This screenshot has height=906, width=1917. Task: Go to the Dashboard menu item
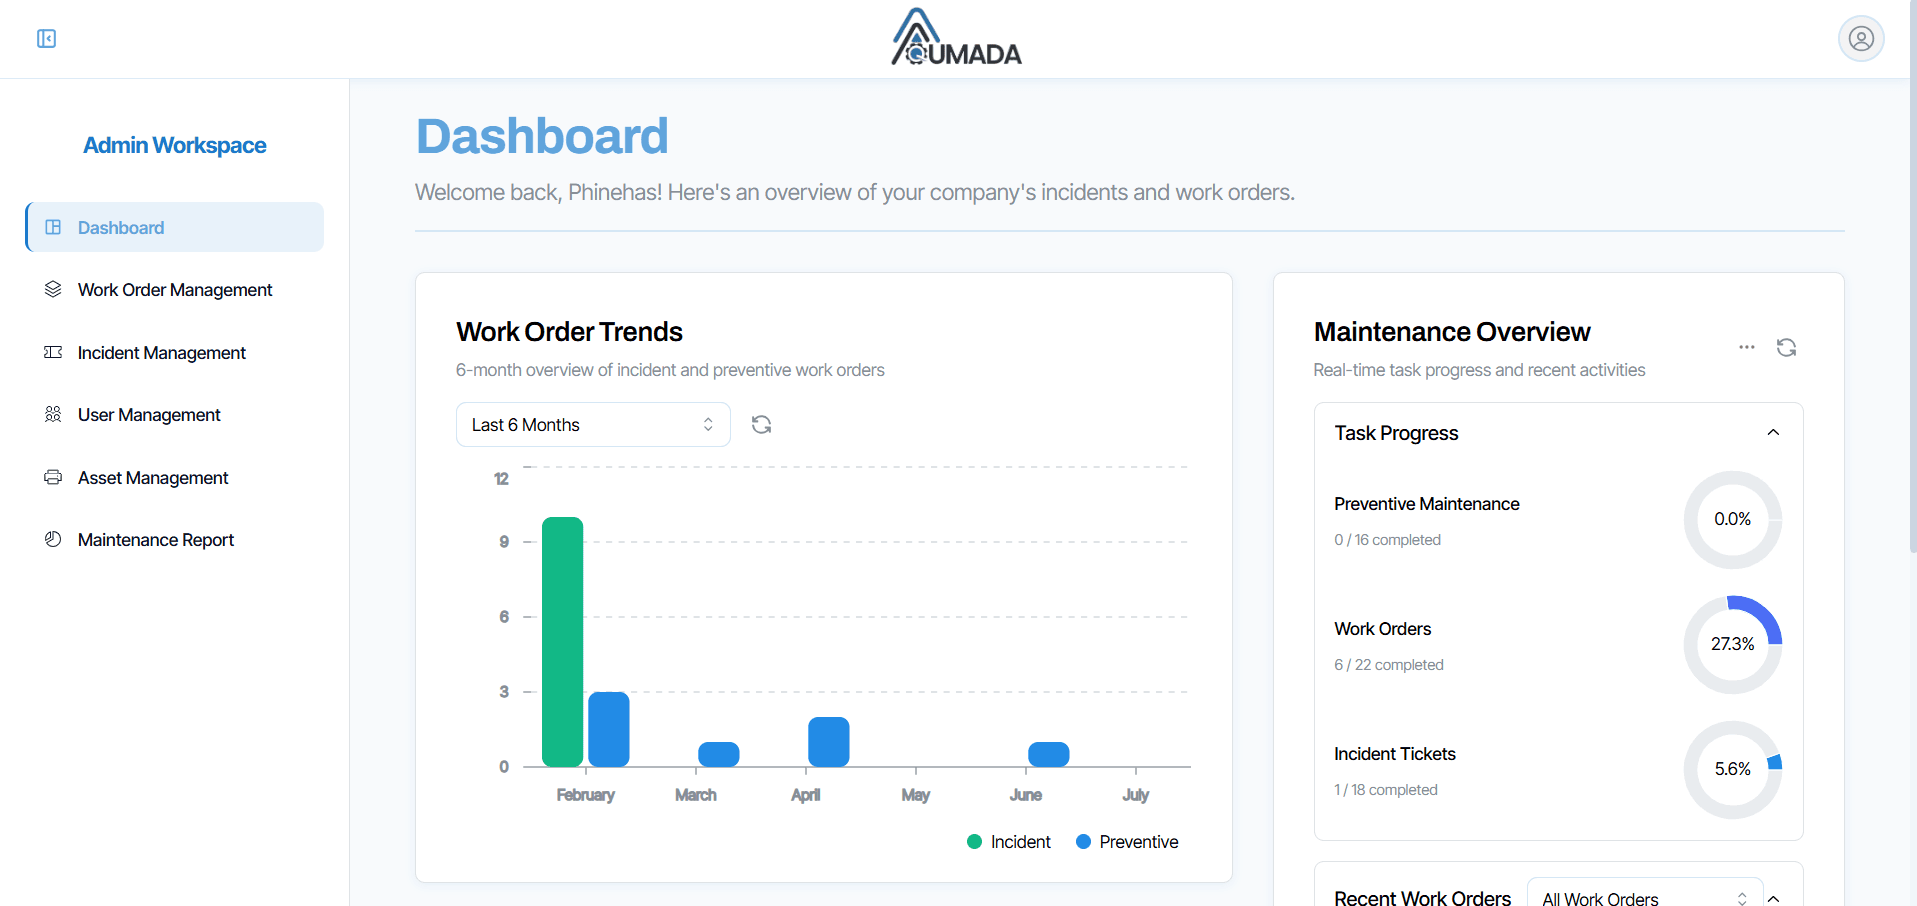coord(175,227)
